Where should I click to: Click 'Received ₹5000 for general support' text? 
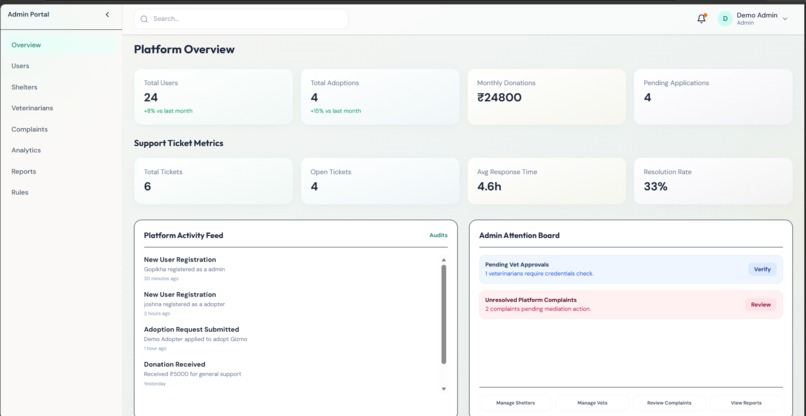pyautogui.click(x=192, y=374)
